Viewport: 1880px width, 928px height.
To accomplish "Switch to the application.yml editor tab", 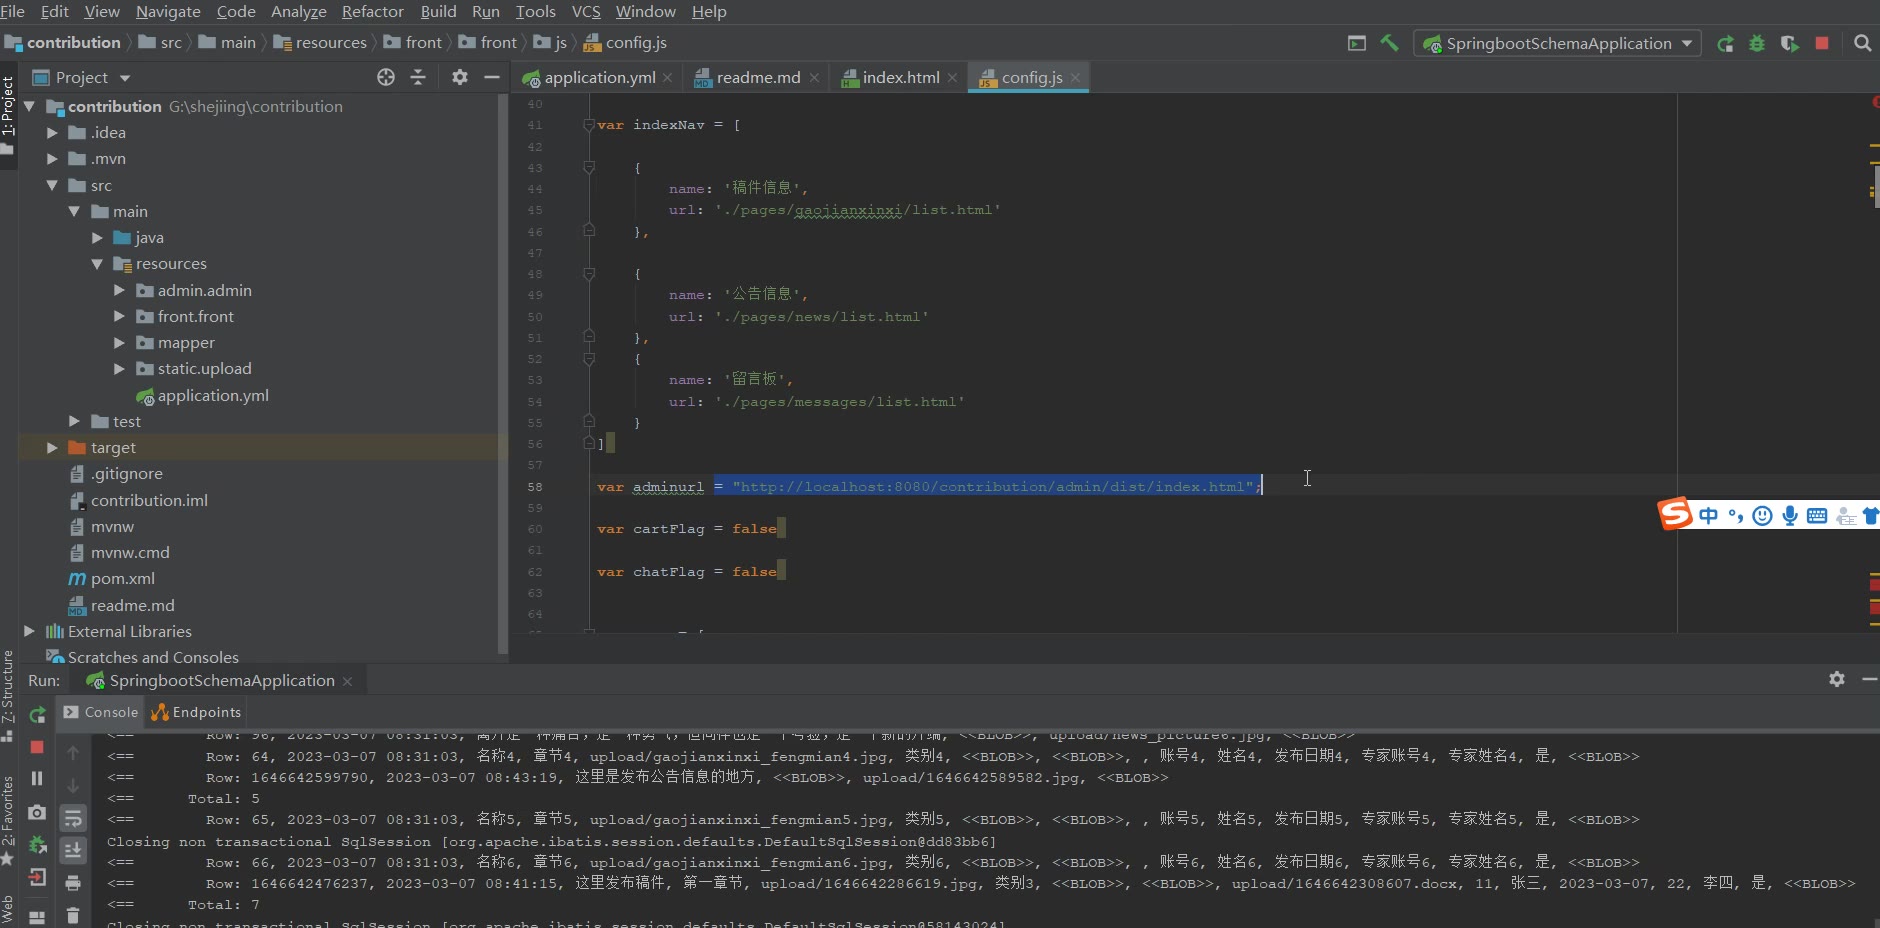I will tap(599, 77).
